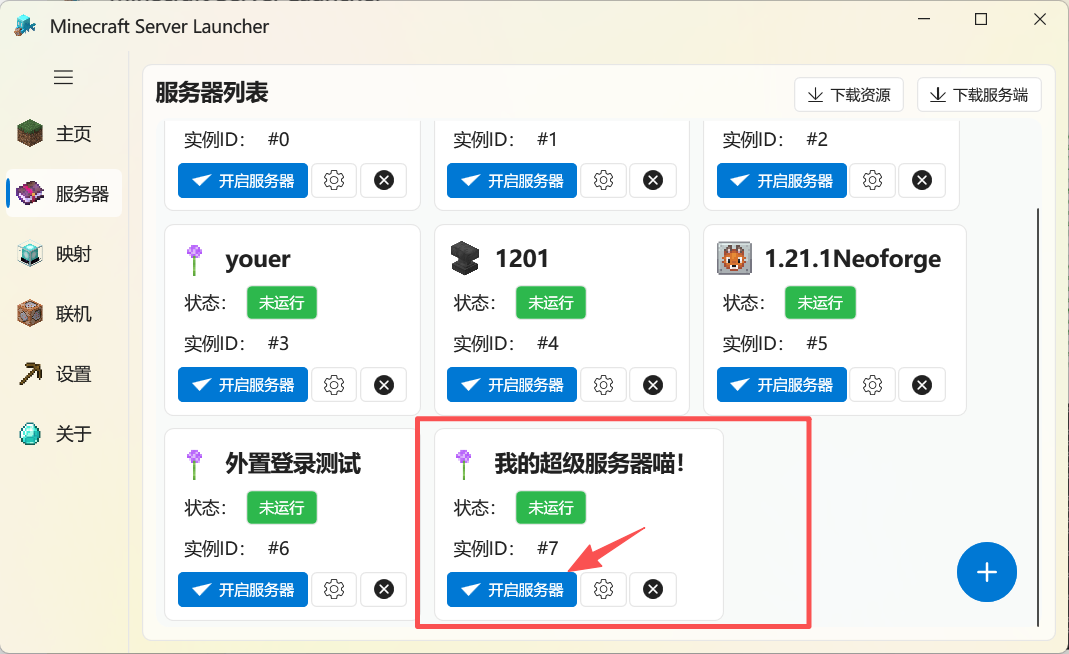Open the 关于 about page

(64, 434)
